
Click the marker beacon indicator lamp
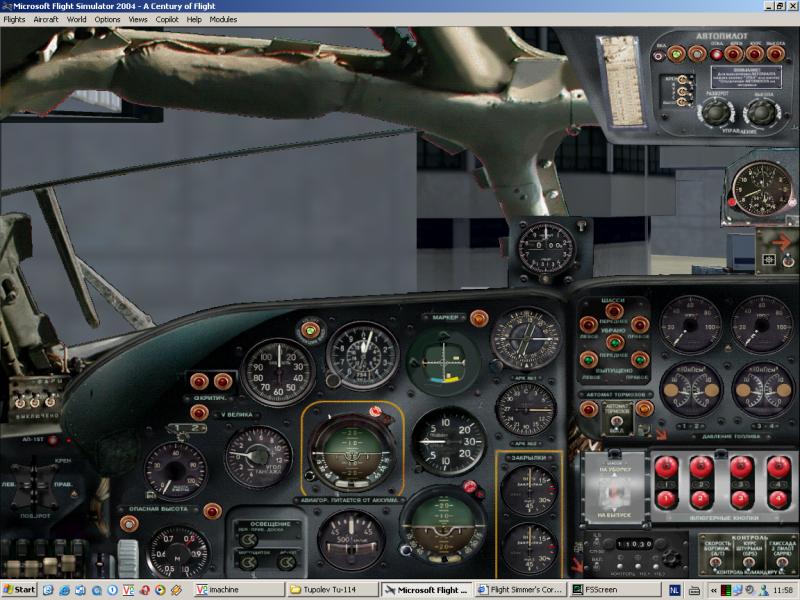tap(478, 319)
